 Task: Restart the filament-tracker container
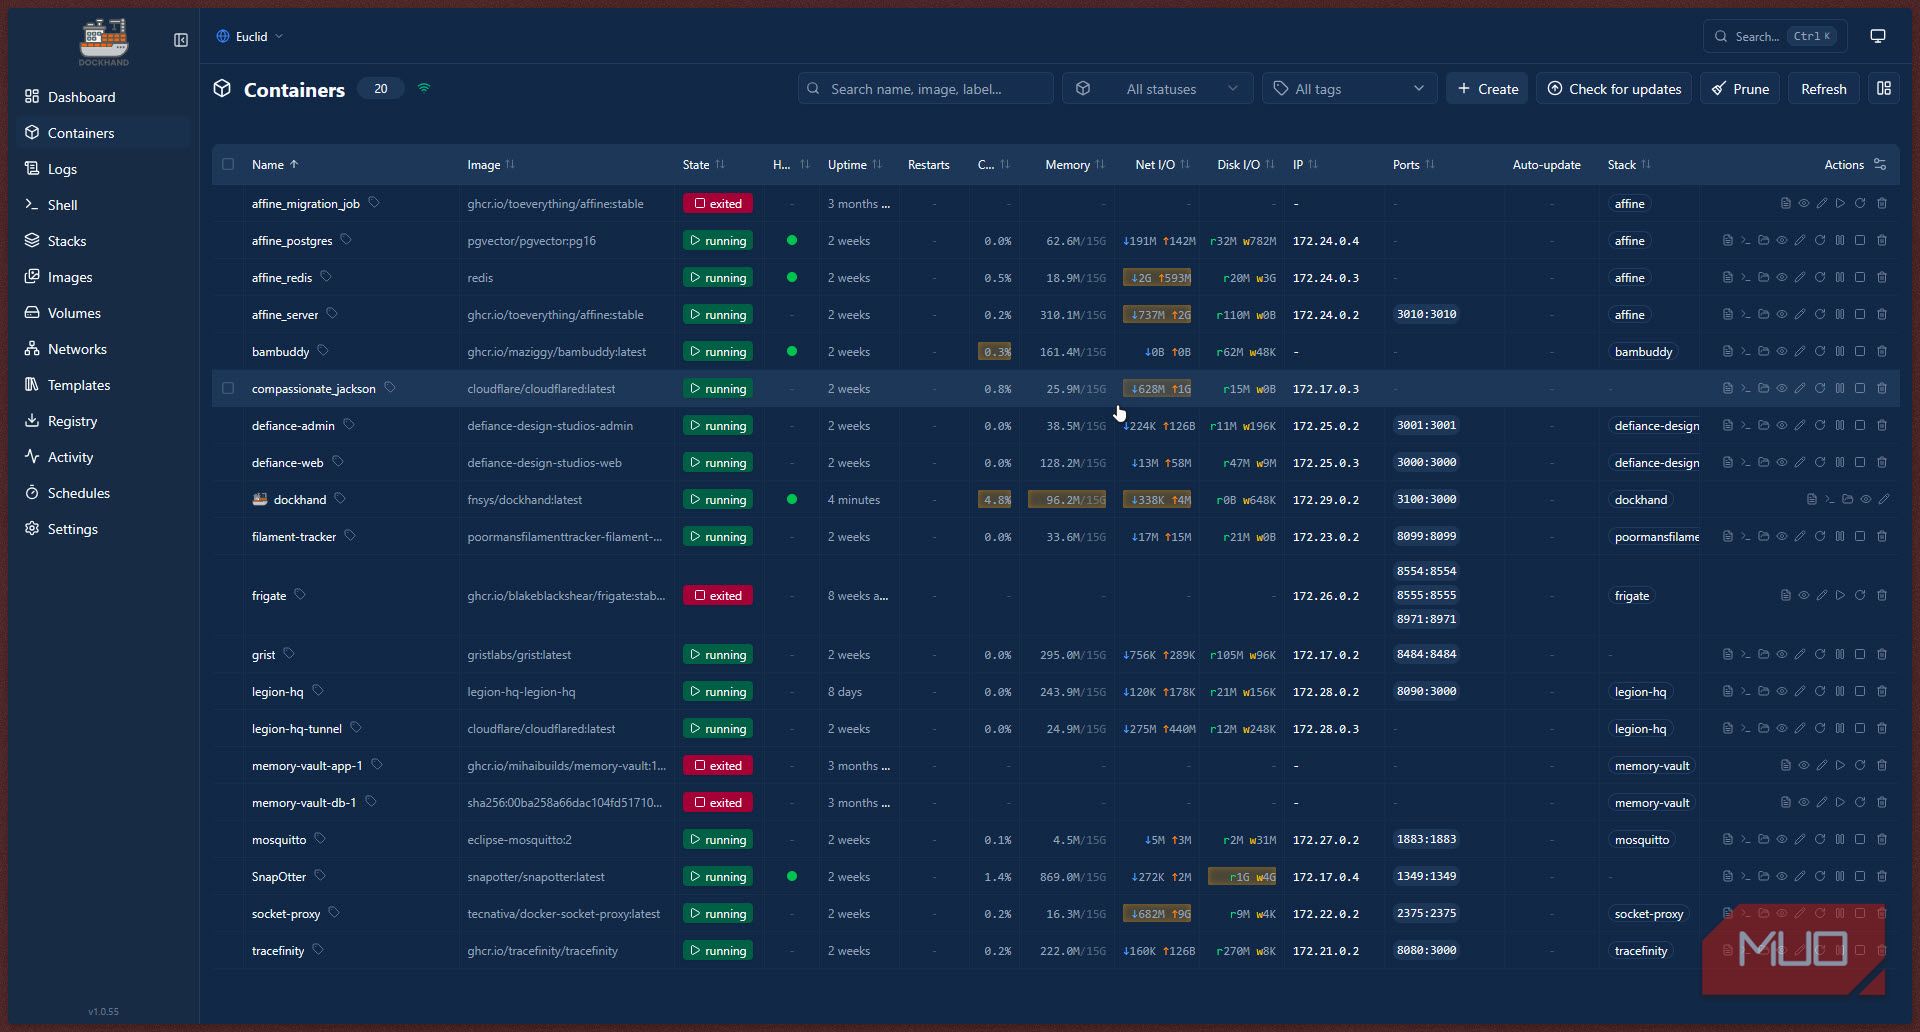pos(1820,536)
